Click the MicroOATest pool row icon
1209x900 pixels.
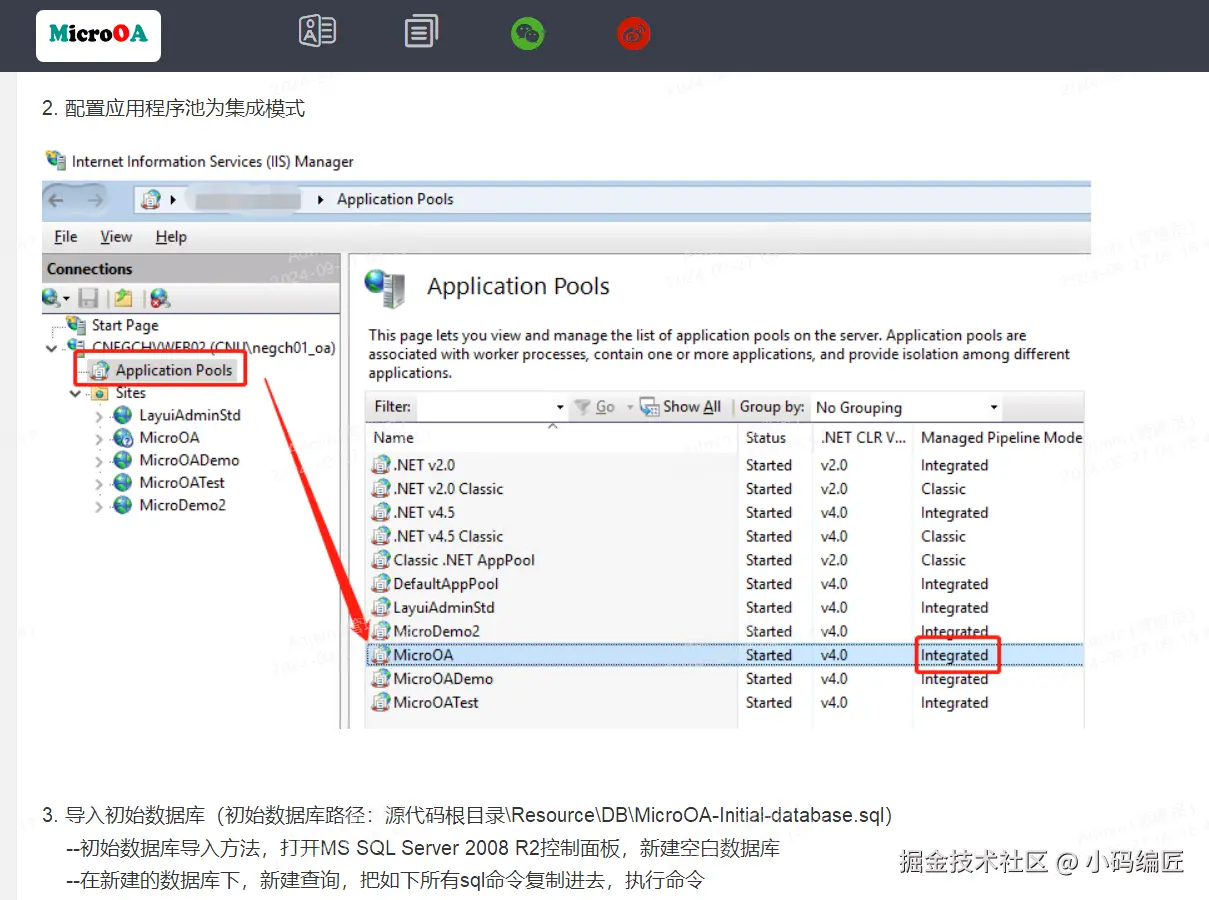tap(381, 702)
